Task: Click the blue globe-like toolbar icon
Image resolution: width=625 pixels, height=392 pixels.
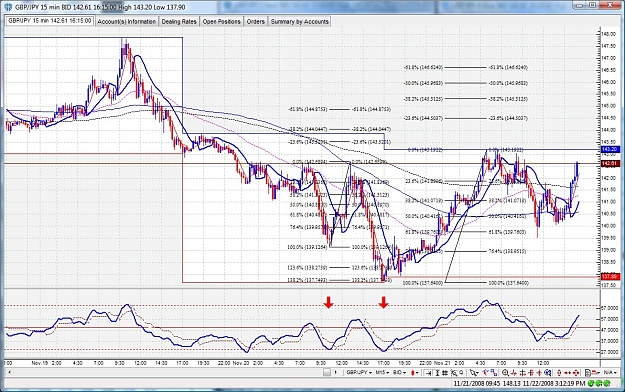Action: [547, 373]
